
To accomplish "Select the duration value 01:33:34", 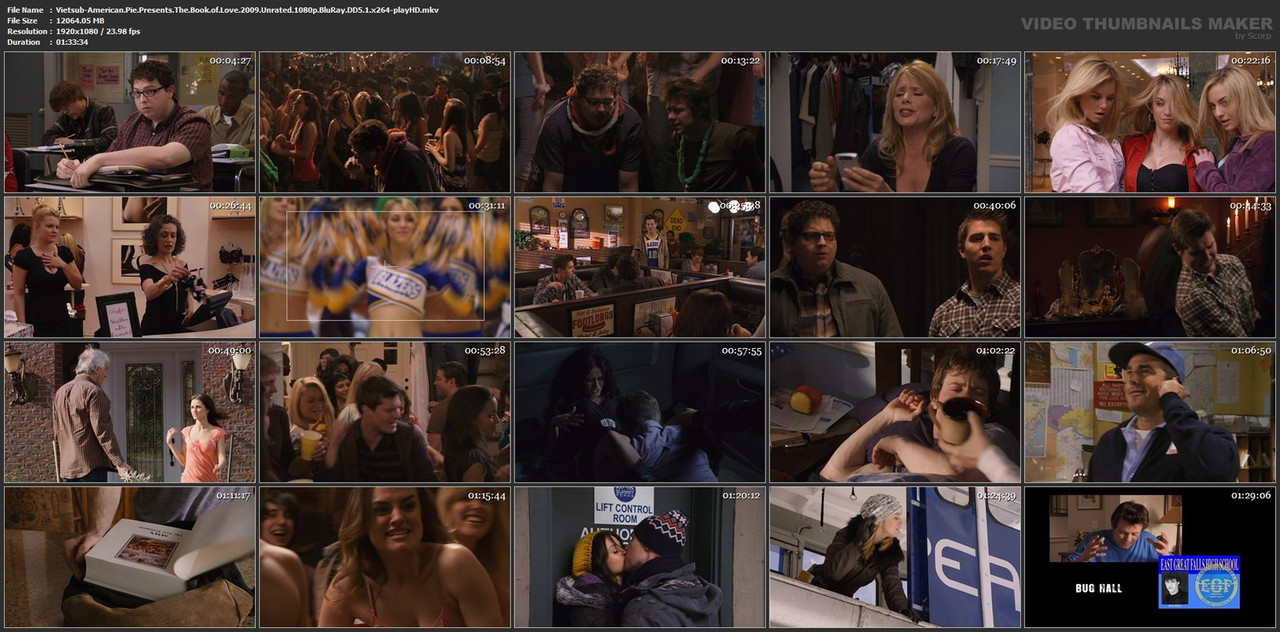I will [72, 42].
